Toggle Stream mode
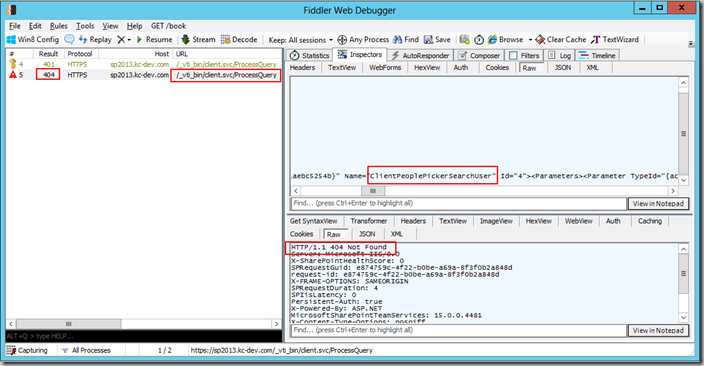The width and height of the screenshot is (704, 366). 198,40
